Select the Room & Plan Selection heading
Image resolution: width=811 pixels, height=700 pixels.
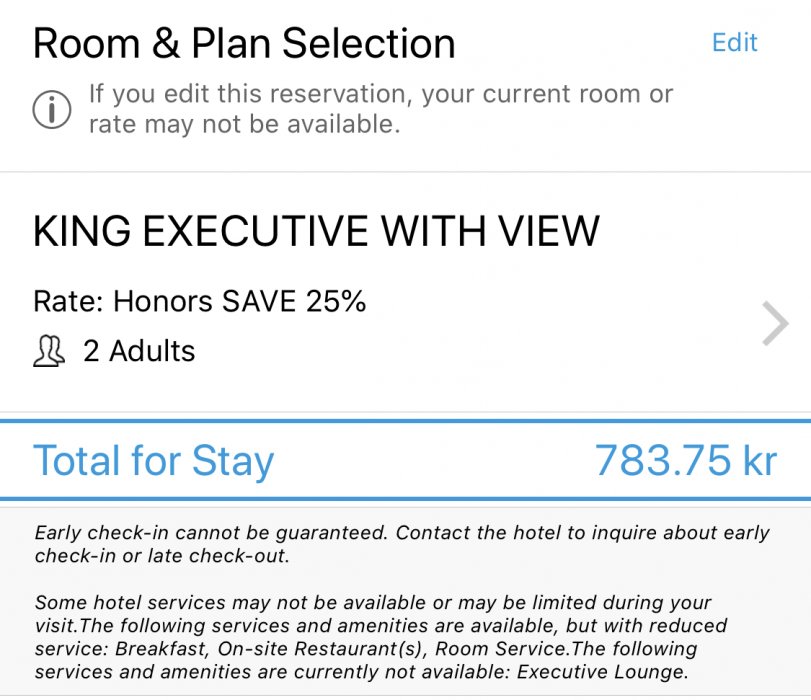pyautogui.click(x=244, y=44)
